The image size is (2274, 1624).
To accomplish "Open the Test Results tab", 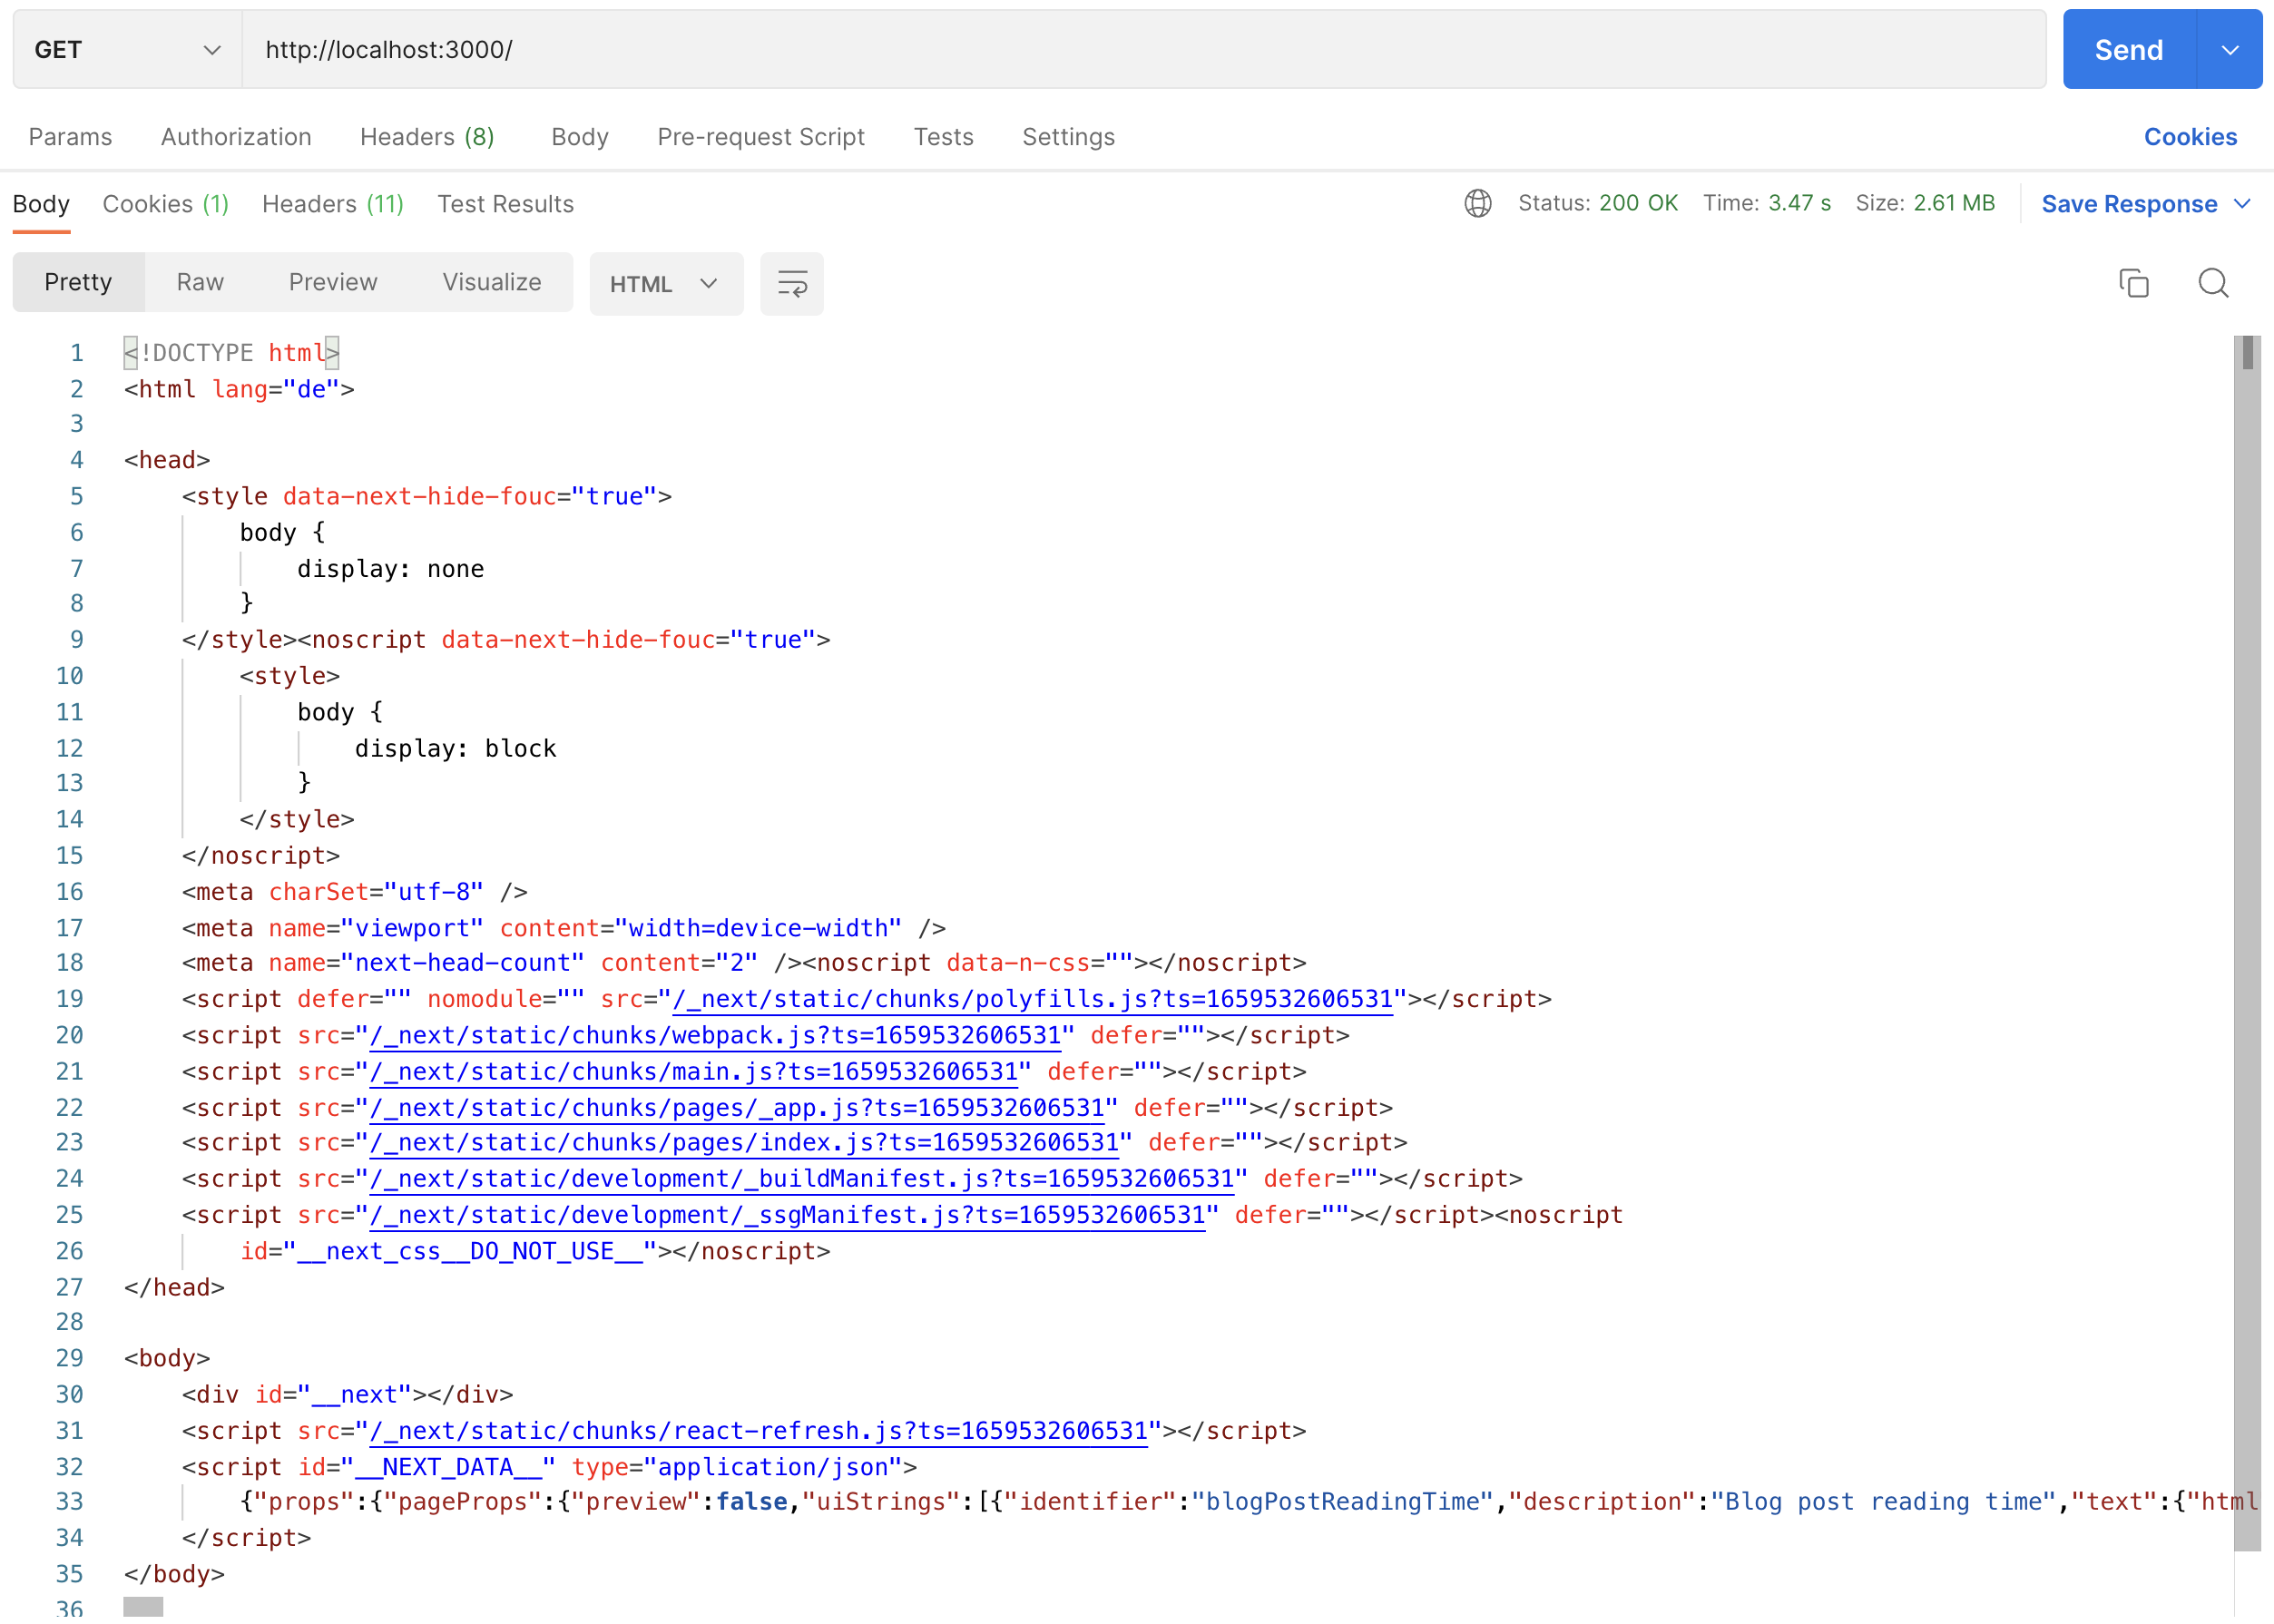I will pyautogui.click(x=506, y=204).
